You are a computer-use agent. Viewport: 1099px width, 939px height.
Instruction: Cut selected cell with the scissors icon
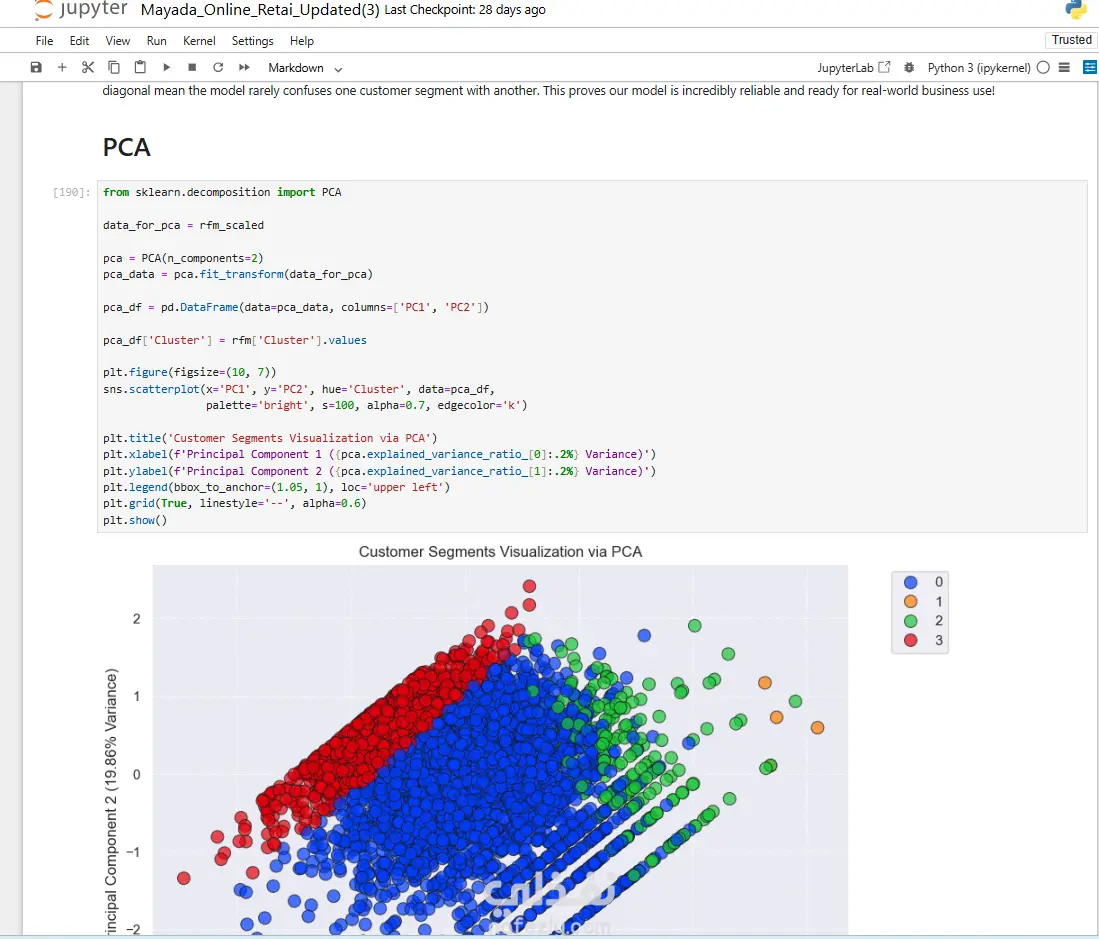(x=88, y=67)
